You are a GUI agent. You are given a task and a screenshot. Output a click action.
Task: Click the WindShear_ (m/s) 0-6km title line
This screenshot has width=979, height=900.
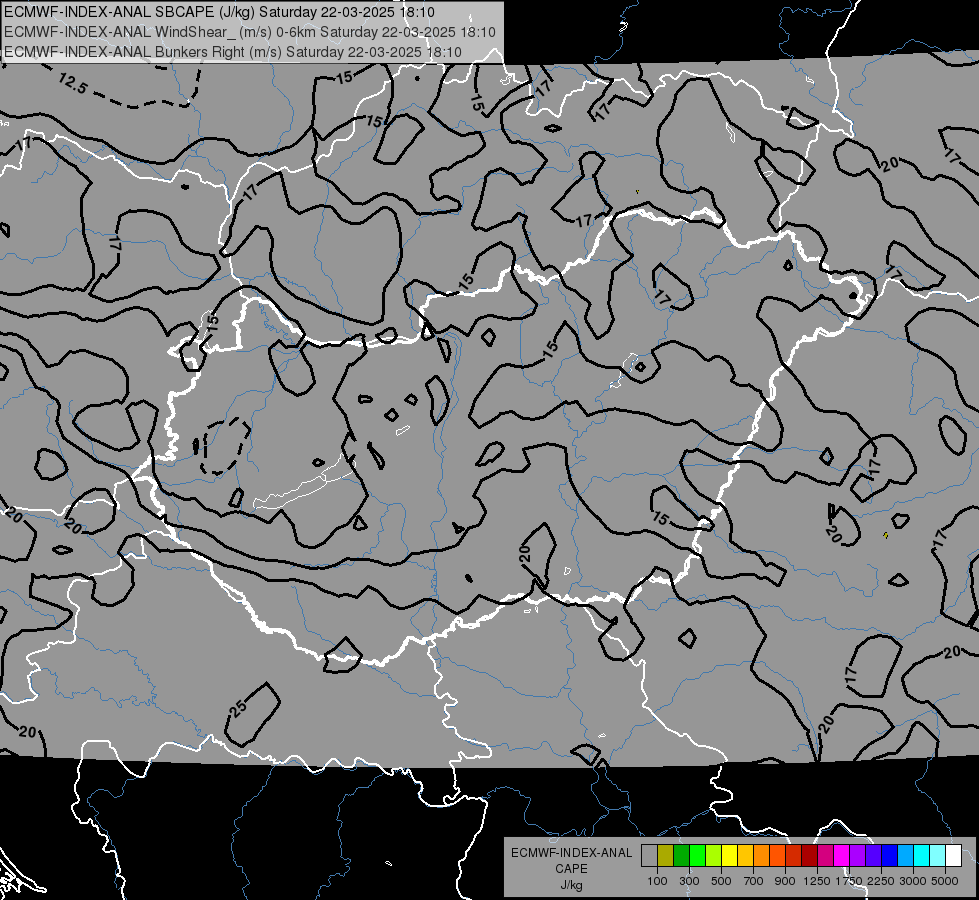[250, 32]
